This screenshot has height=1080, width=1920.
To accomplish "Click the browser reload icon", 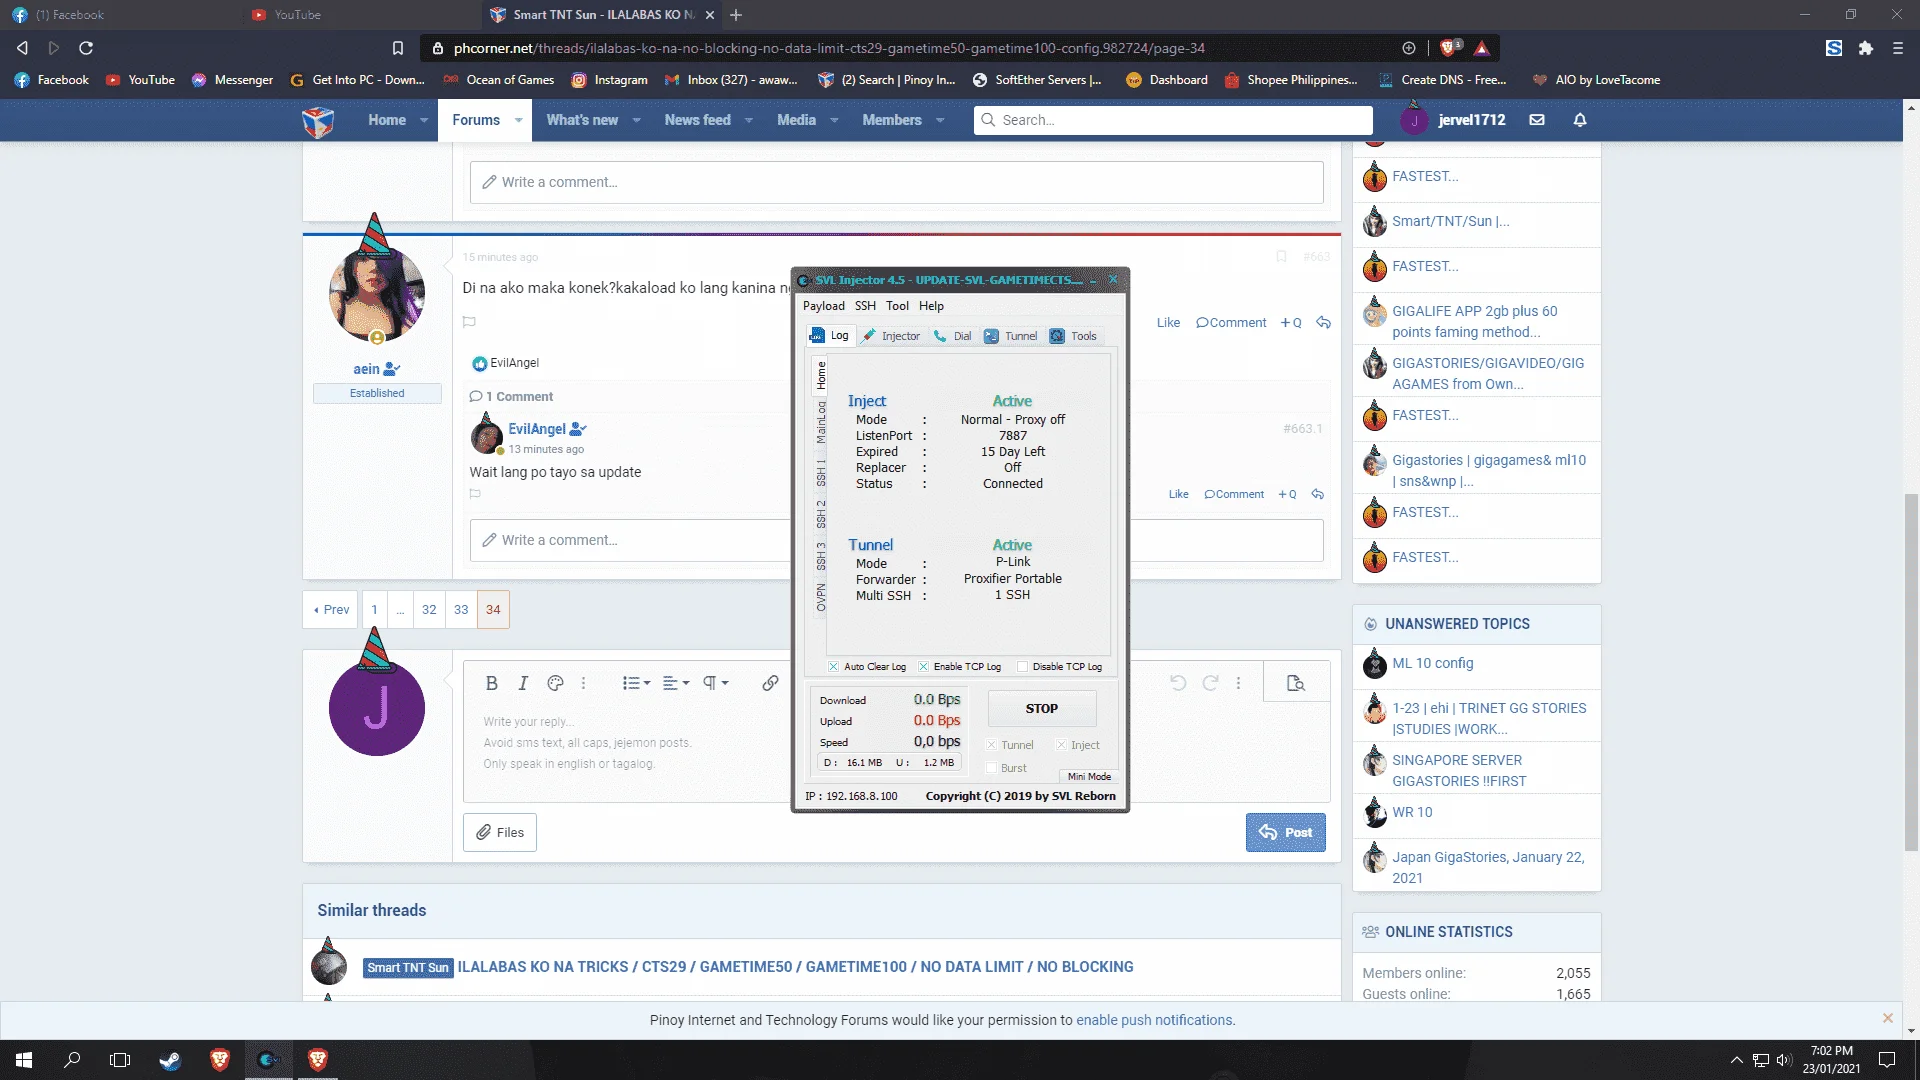I will 86,48.
